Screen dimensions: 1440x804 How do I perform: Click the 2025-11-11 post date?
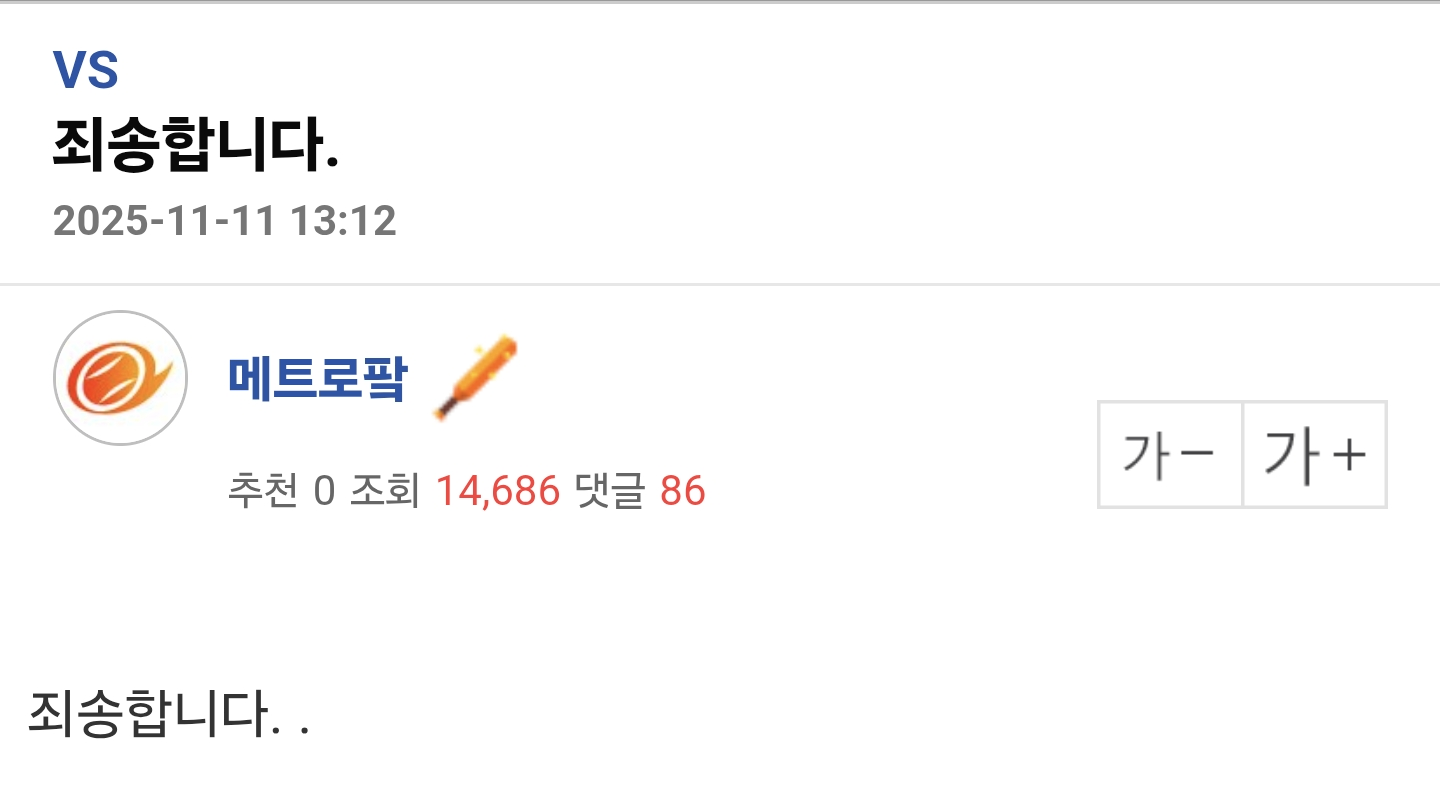tap(164, 221)
